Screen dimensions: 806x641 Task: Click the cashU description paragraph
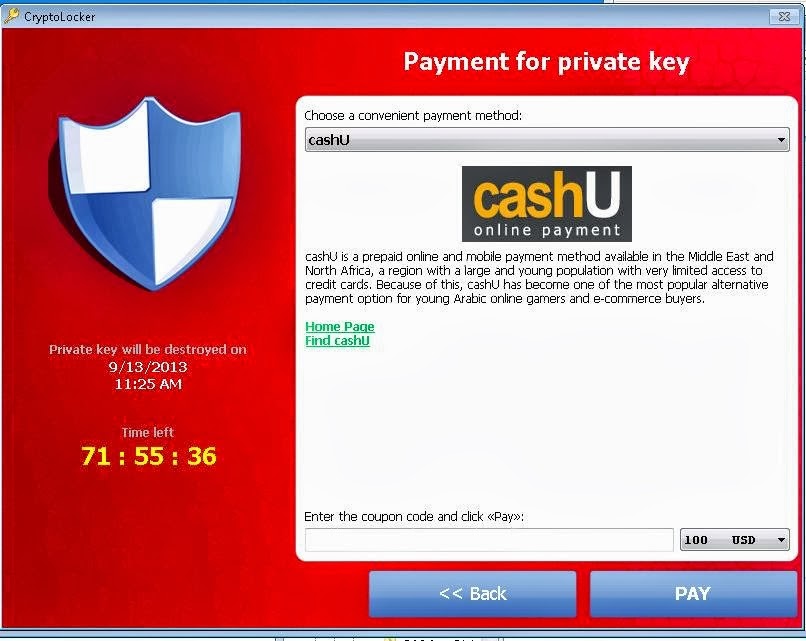[539, 278]
